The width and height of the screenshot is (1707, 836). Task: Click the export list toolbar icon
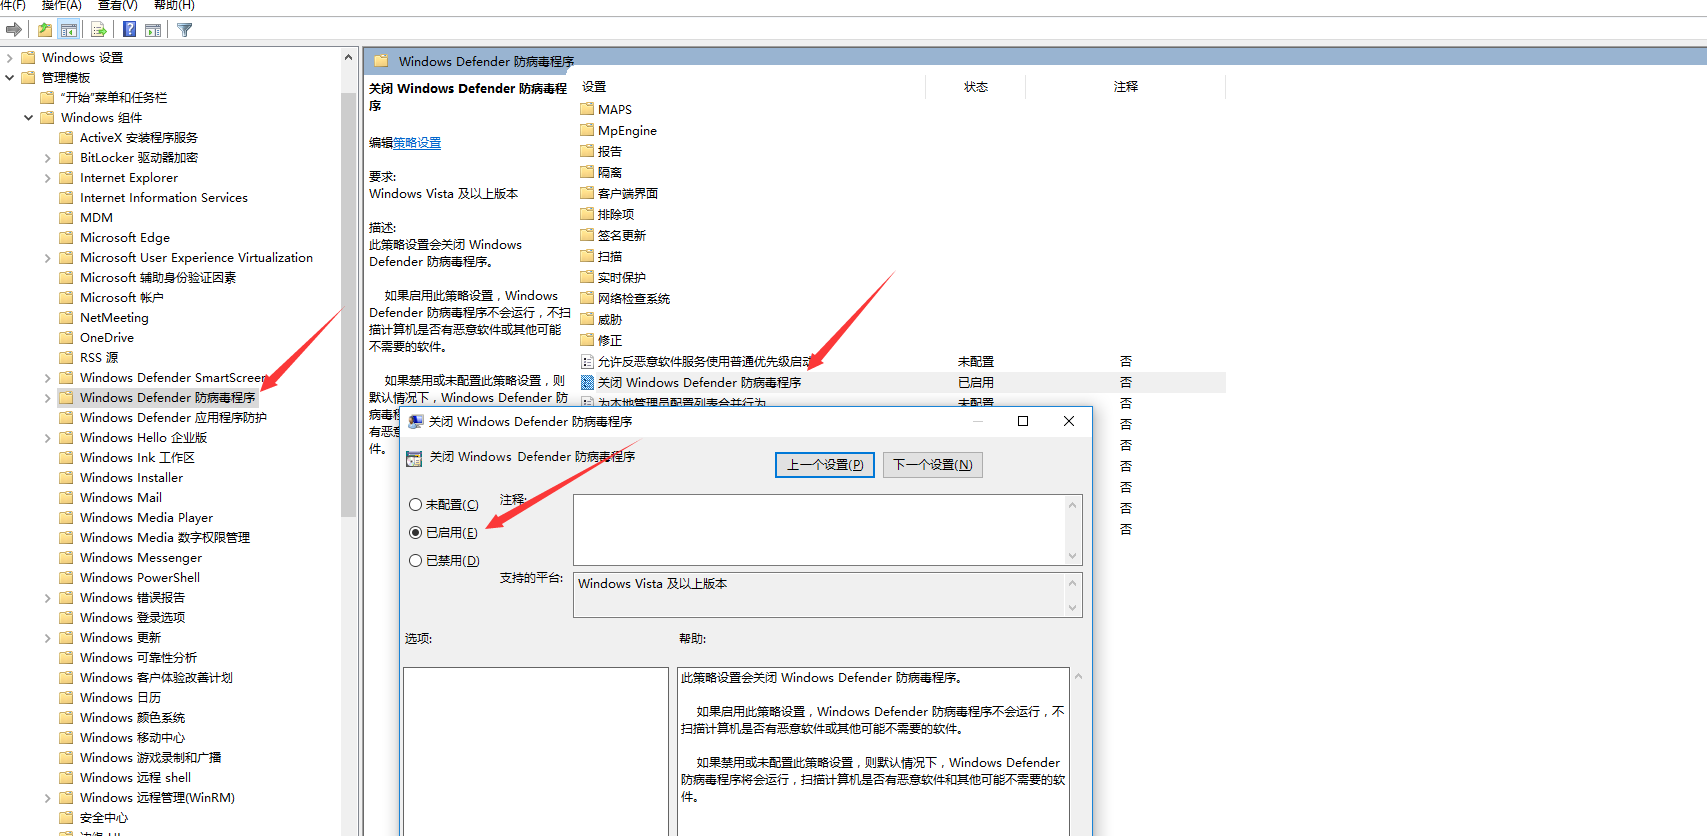[99, 30]
